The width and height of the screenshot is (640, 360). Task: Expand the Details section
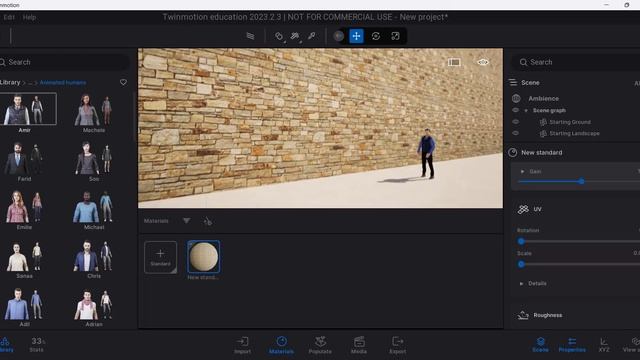pyautogui.click(x=521, y=283)
